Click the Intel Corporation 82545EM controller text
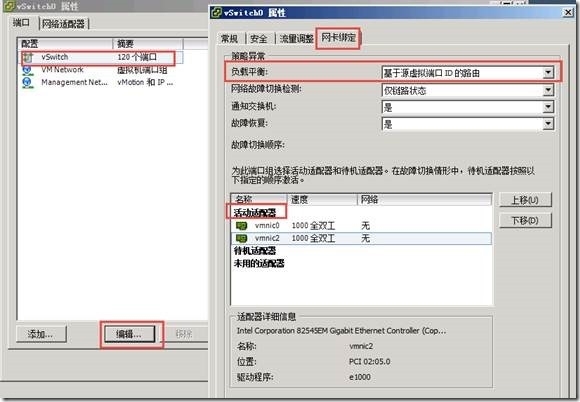The image size is (580, 402). tap(341, 331)
